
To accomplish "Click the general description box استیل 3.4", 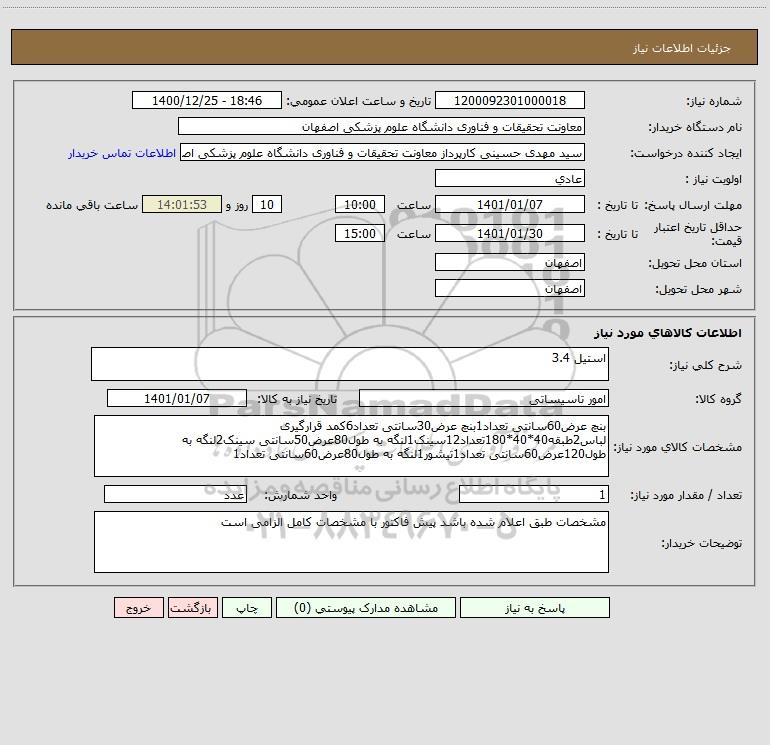I will pyautogui.click(x=350, y=364).
